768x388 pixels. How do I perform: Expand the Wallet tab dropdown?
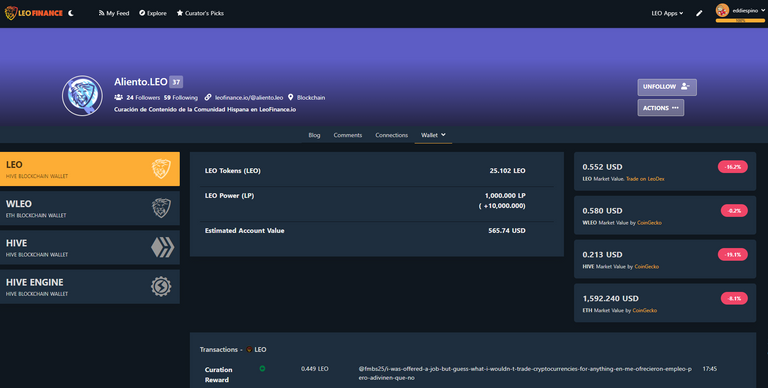(433, 135)
